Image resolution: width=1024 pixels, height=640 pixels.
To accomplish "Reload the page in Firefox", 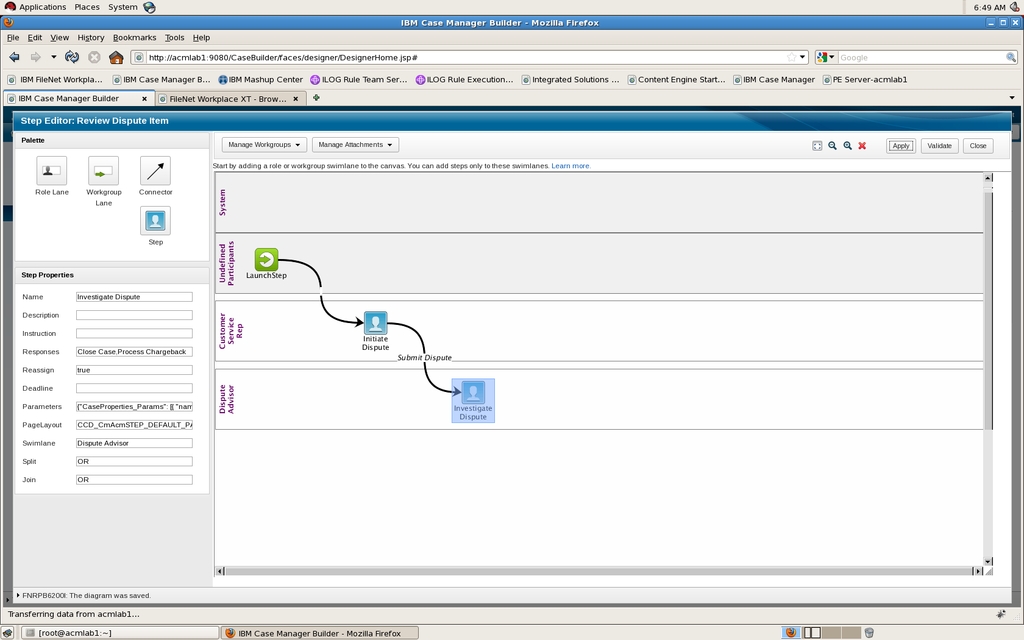I will click(72, 57).
